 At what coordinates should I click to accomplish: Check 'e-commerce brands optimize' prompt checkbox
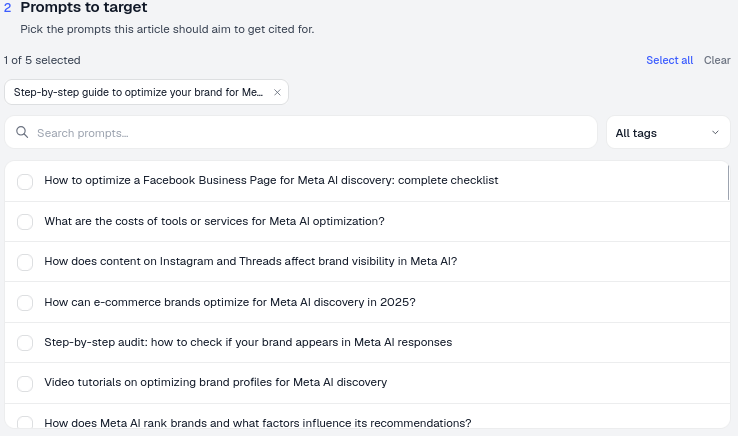[x=25, y=303]
